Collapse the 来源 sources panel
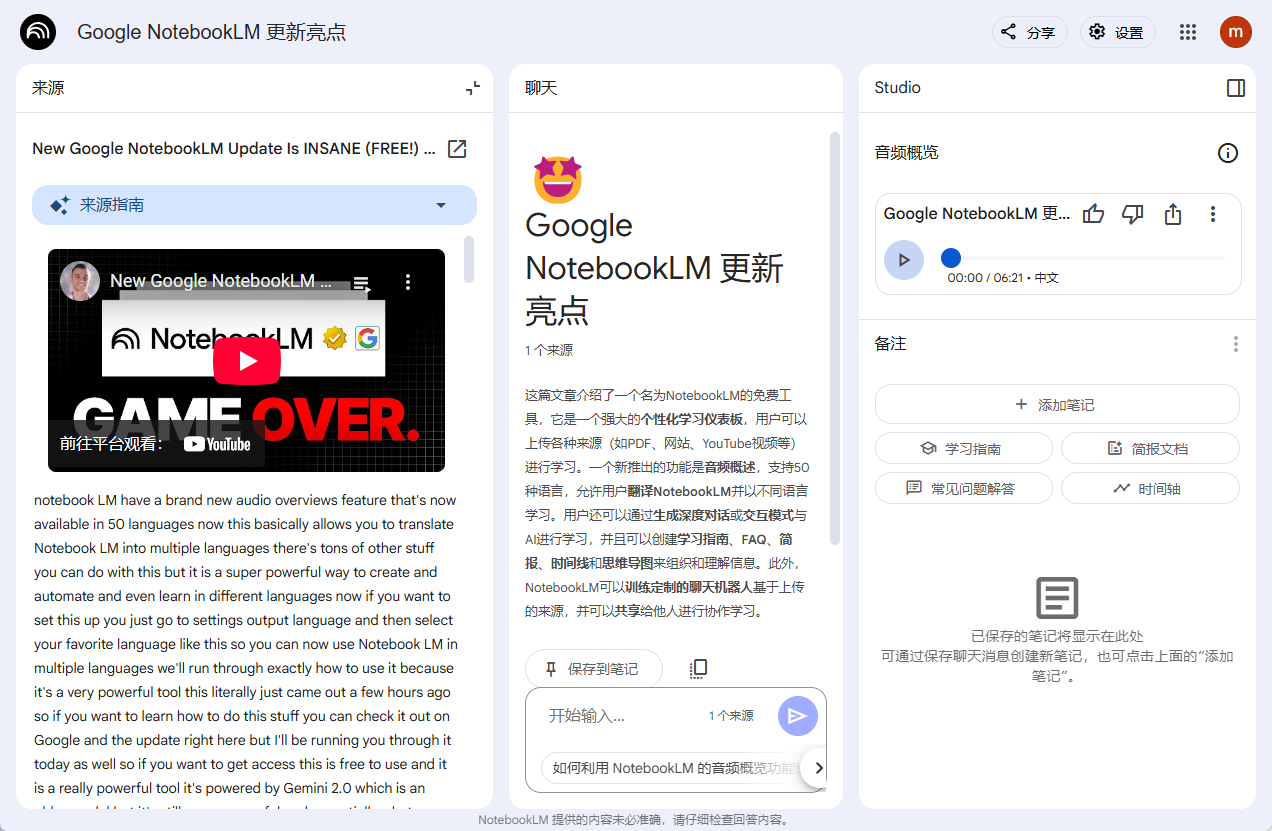Image resolution: width=1272 pixels, height=831 pixels. (473, 88)
